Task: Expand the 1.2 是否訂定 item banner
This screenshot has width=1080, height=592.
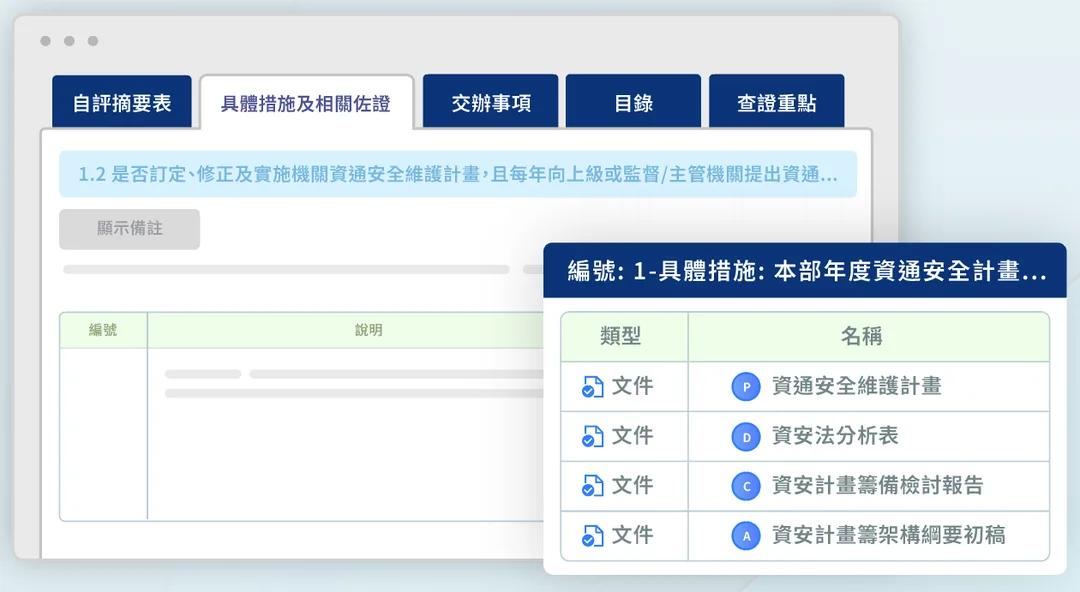Action: tap(458, 174)
